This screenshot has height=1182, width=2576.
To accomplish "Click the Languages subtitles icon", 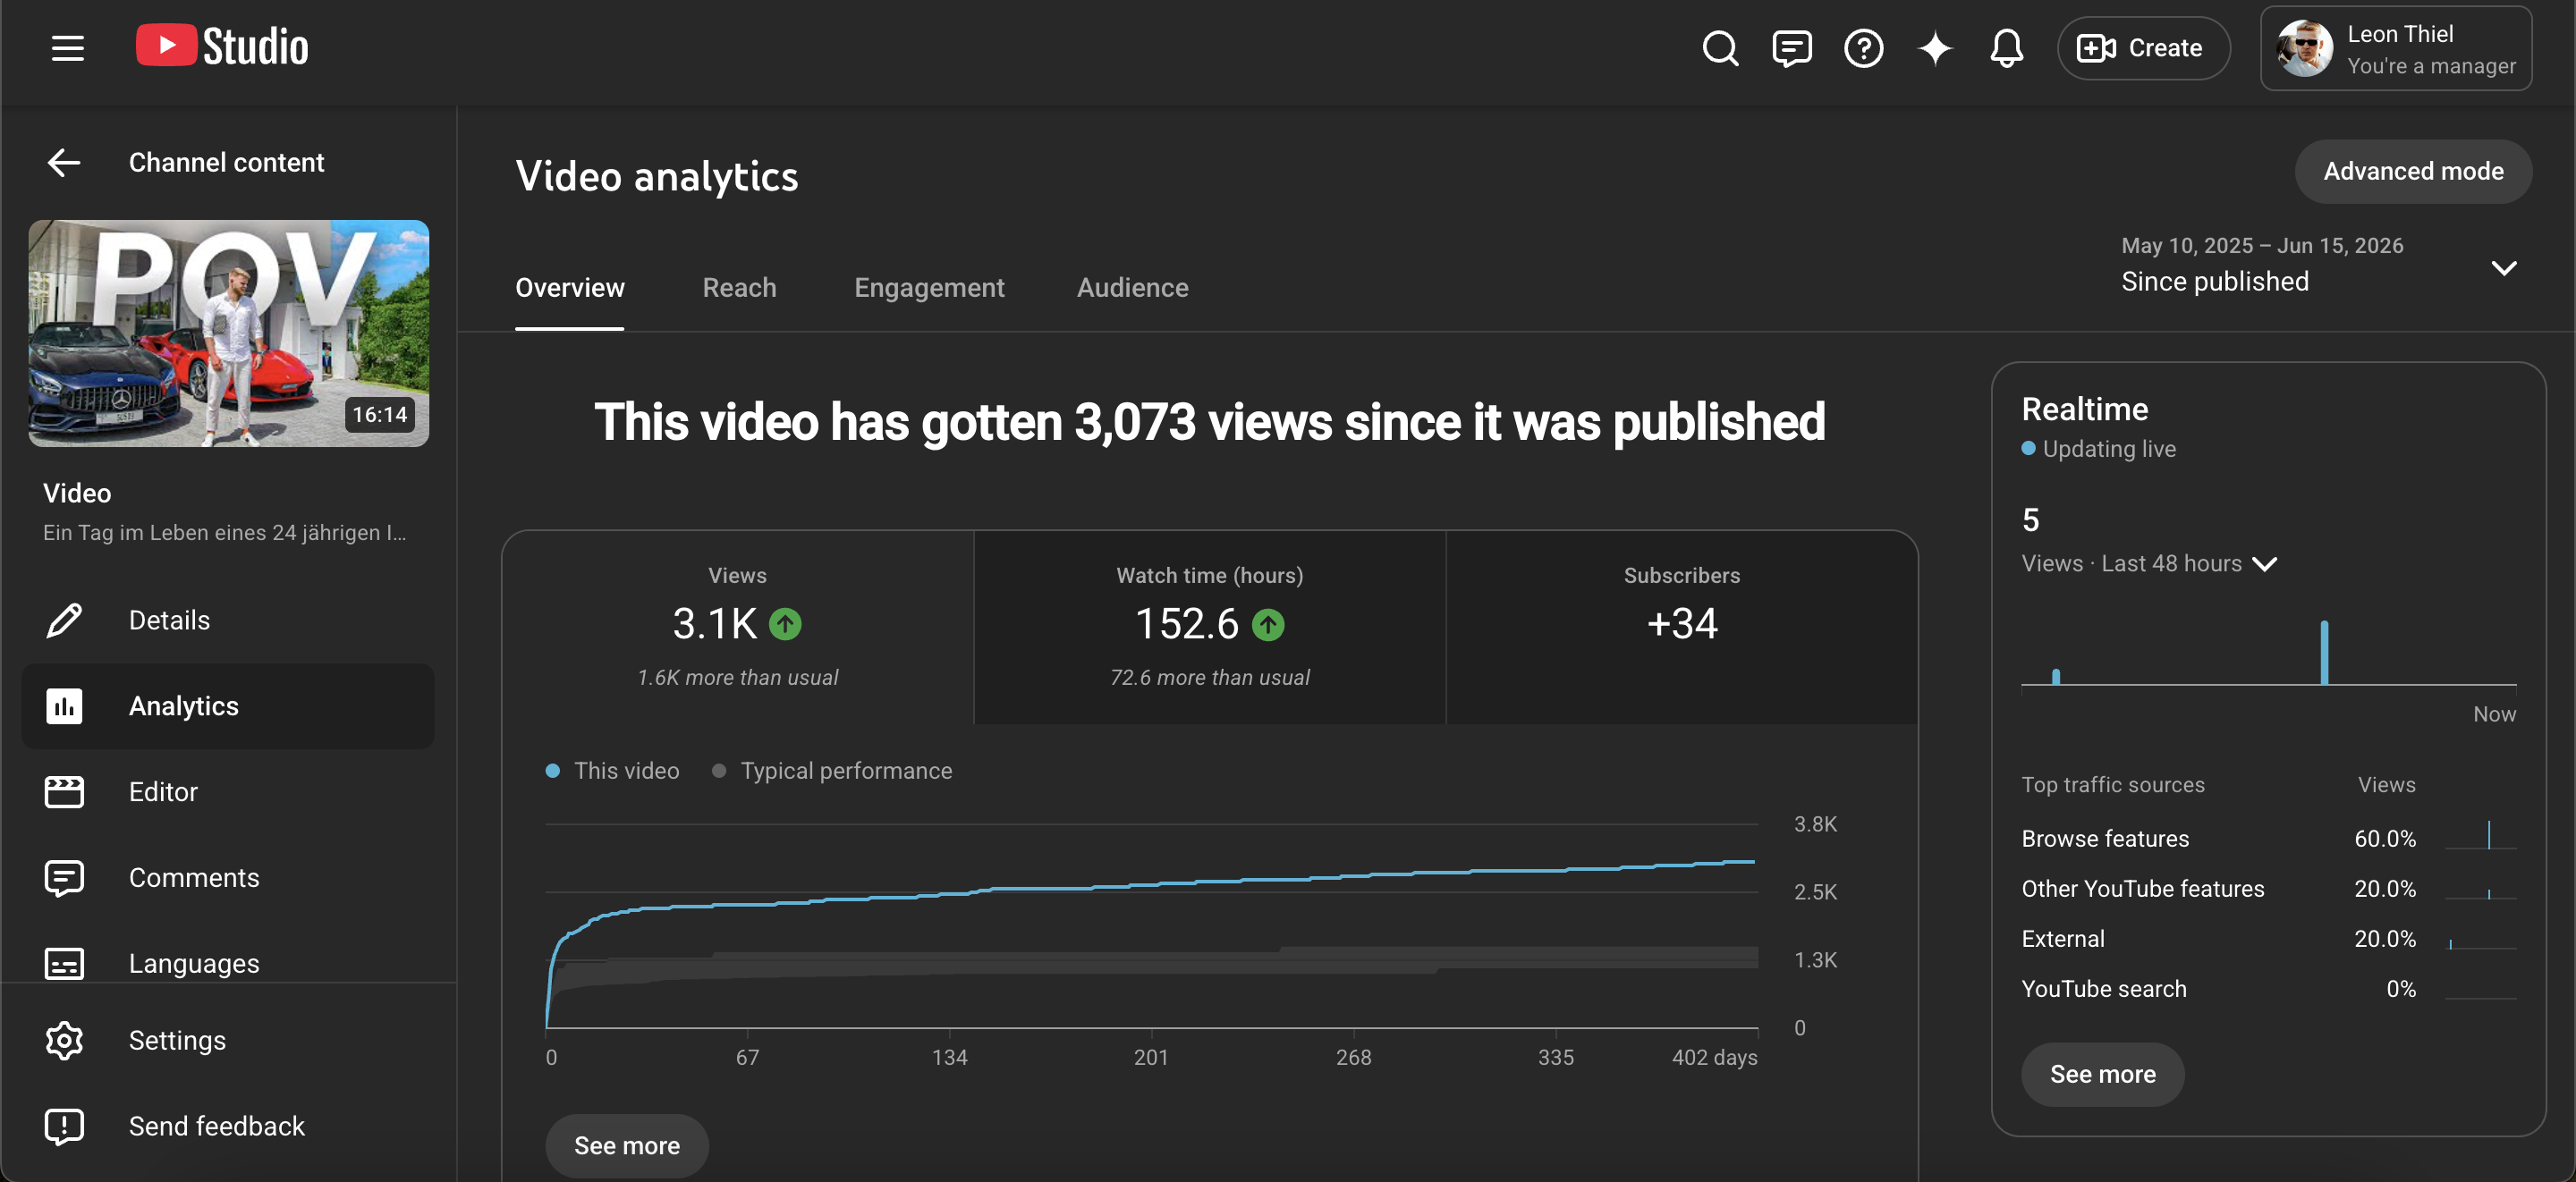I will coord(64,963).
